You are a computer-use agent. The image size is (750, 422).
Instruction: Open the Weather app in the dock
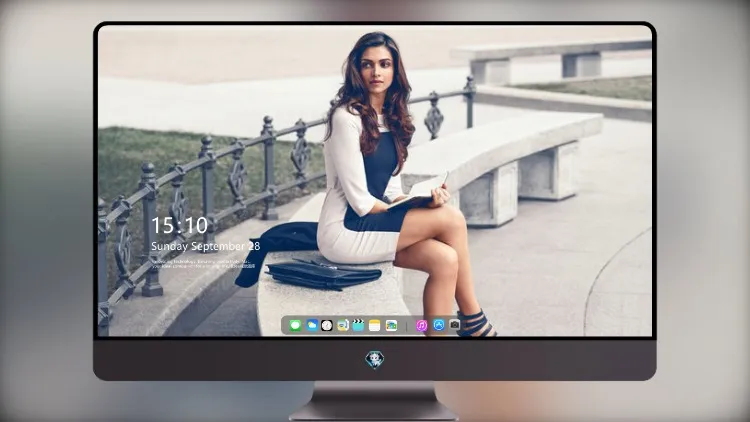pyautogui.click(x=312, y=326)
